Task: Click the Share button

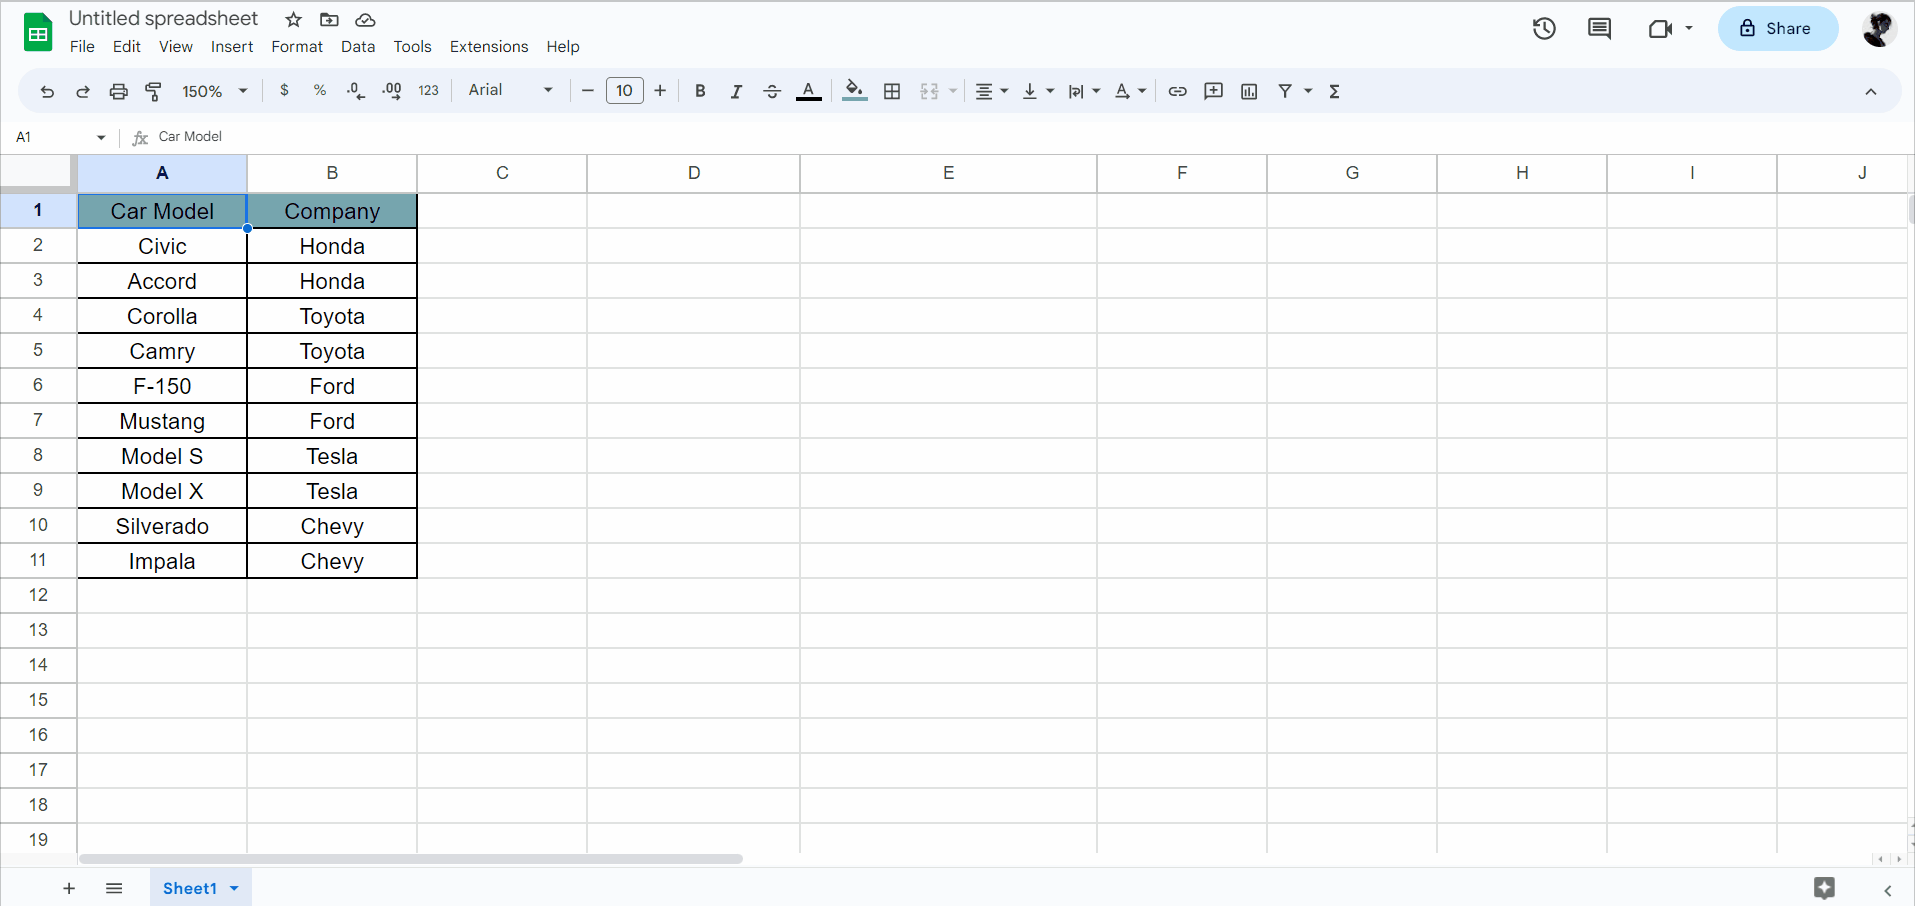Action: point(1777,29)
